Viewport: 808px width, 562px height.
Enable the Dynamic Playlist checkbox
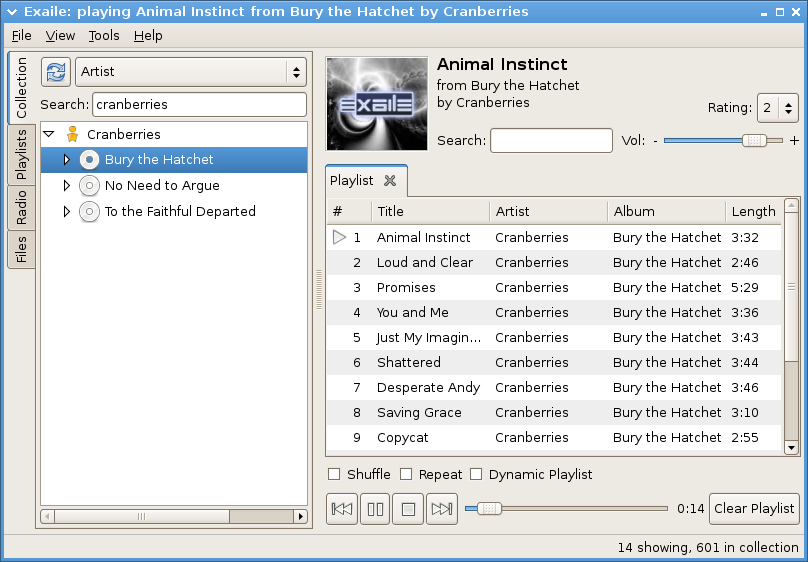click(x=476, y=474)
